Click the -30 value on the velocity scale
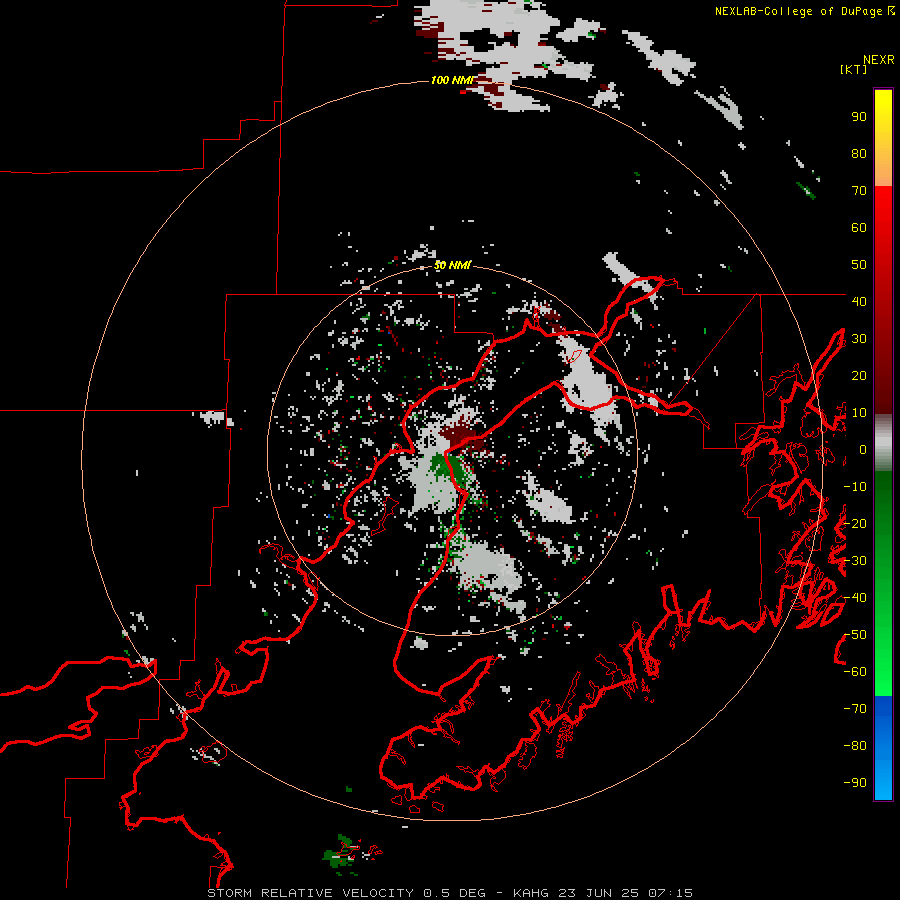 [x=855, y=561]
